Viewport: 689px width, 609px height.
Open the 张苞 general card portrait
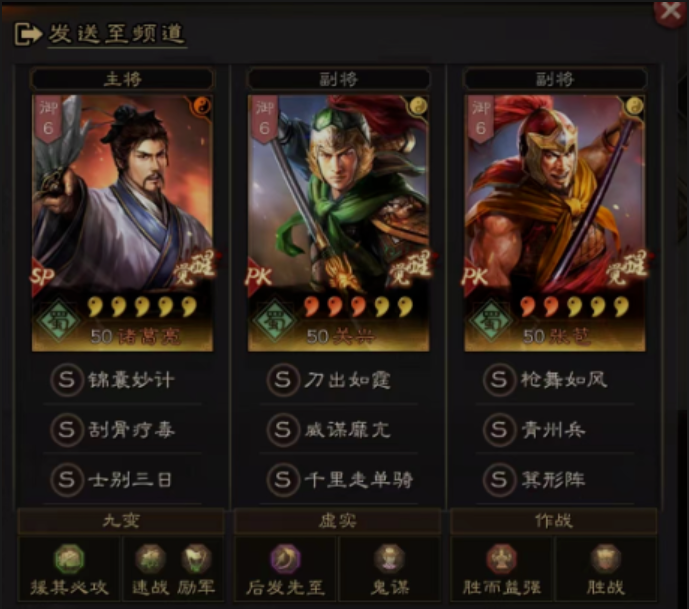tap(555, 223)
